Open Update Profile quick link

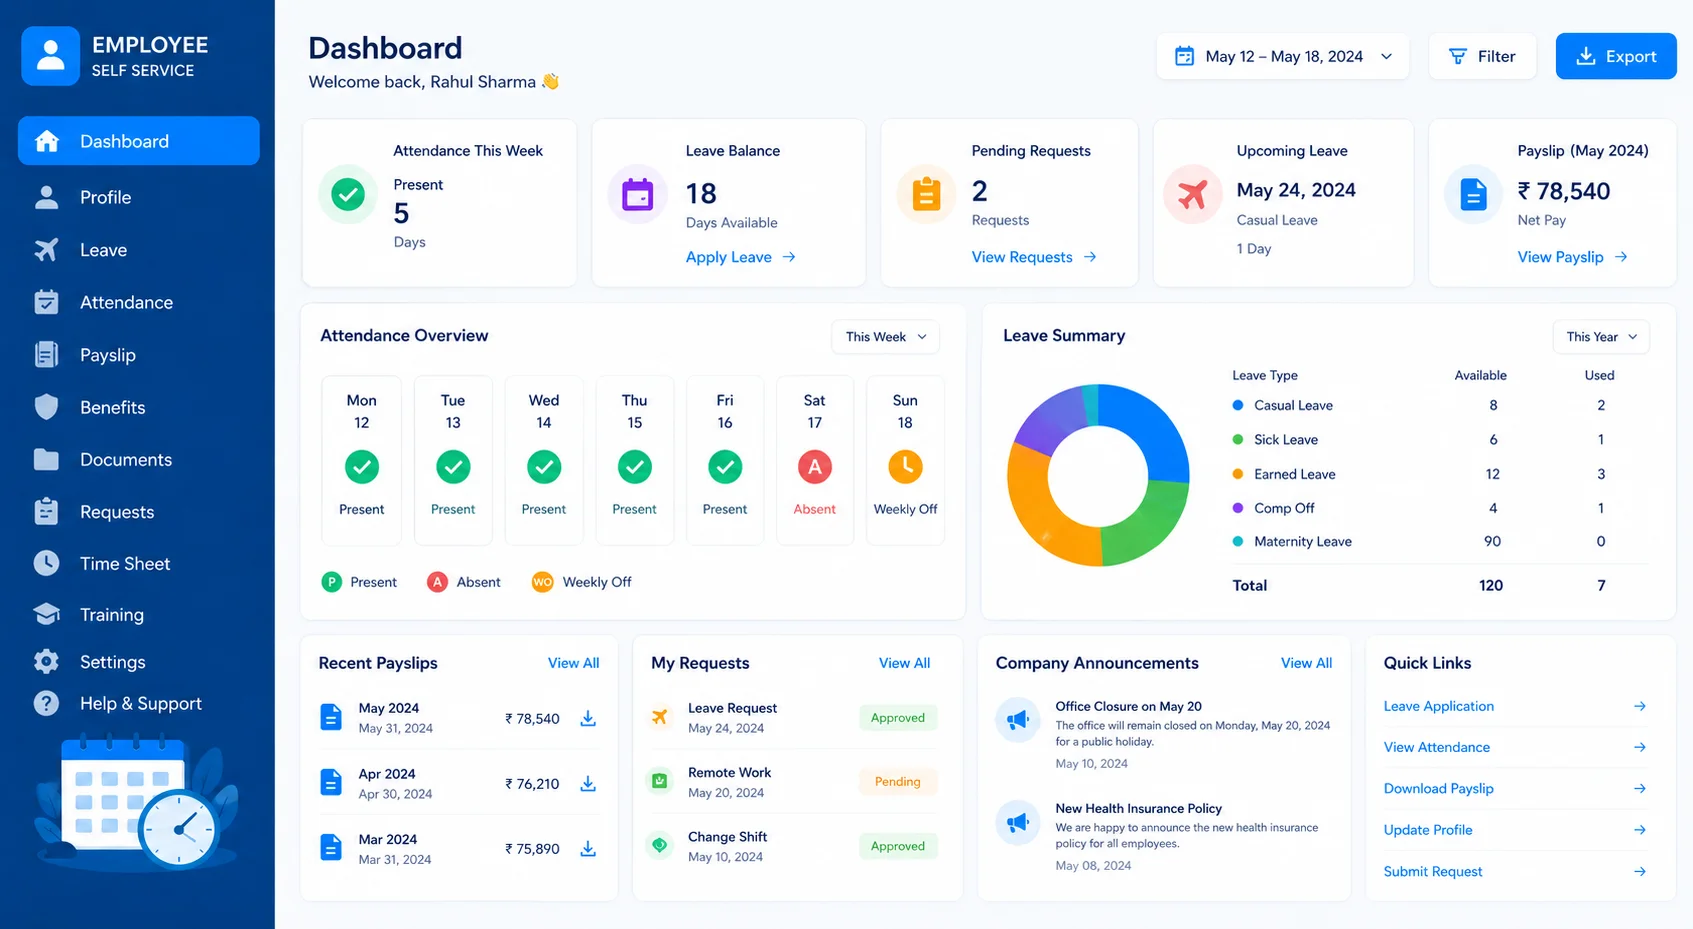[1515, 830]
